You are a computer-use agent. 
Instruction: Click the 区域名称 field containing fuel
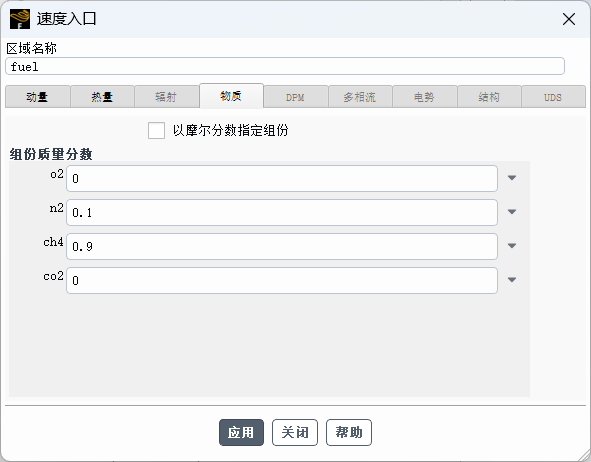point(285,66)
